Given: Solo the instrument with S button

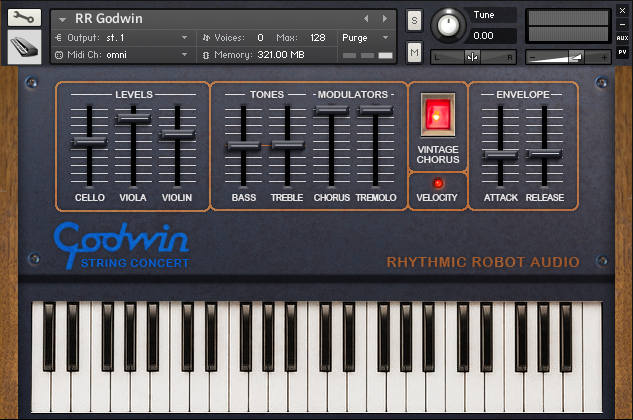Looking at the screenshot, I should click(x=414, y=20).
